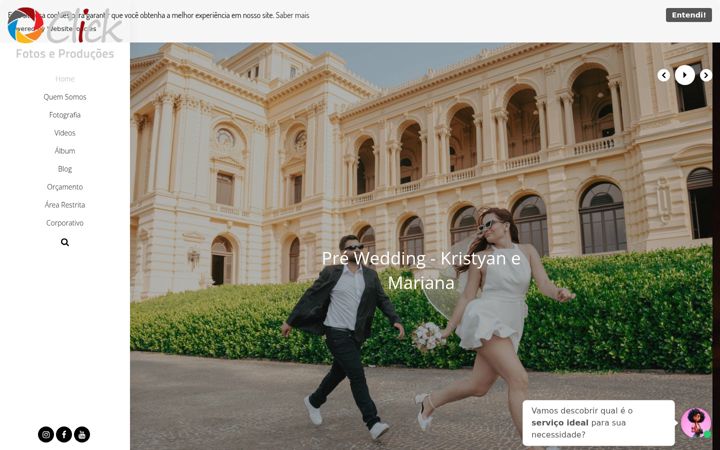Open Saber mais cookie link
The width and height of the screenshot is (720, 450).
[x=292, y=15]
